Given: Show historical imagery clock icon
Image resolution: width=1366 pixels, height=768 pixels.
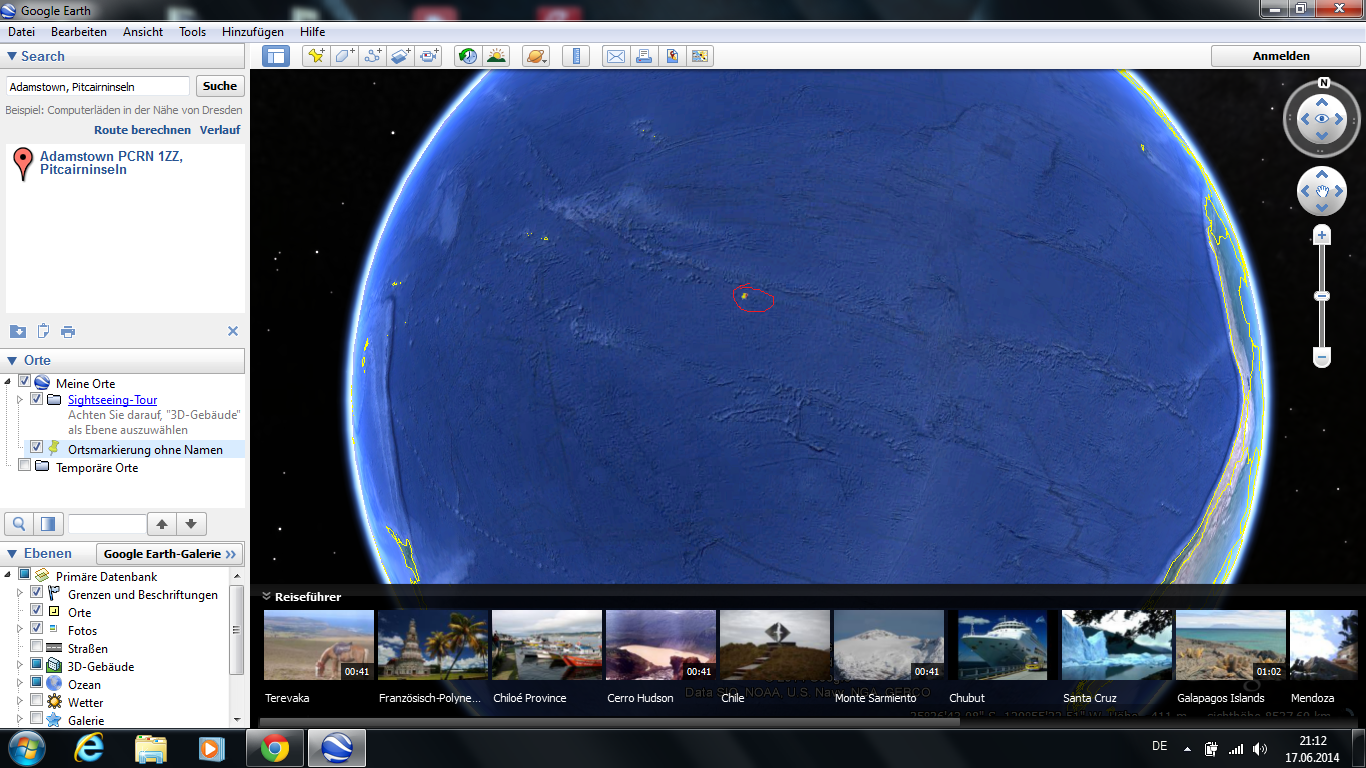Looking at the screenshot, I should [x=468, y=56].
